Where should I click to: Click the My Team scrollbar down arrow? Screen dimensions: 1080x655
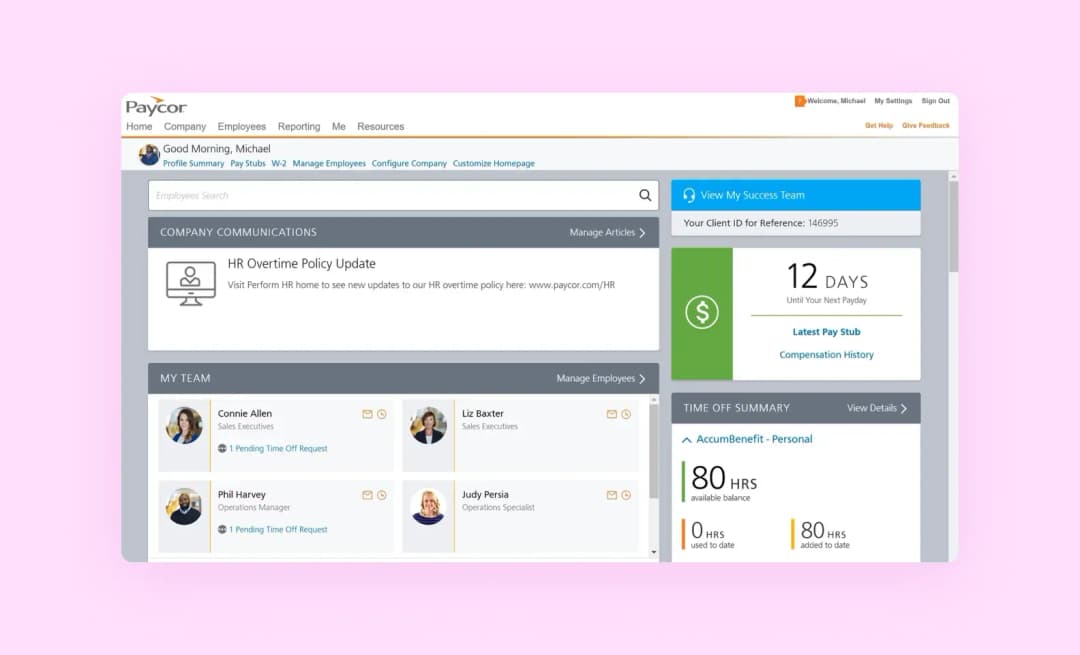(x=654, y=552)
